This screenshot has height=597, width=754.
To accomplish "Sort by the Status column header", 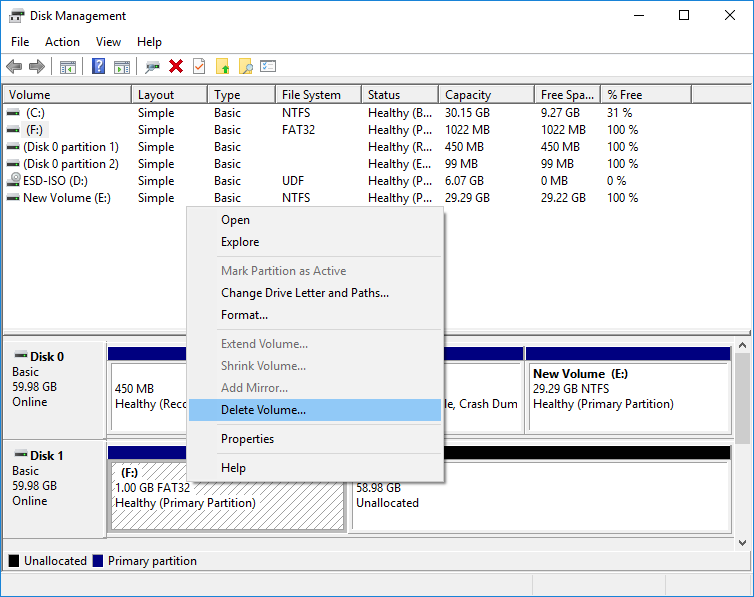I will click(x=400, y=95).
